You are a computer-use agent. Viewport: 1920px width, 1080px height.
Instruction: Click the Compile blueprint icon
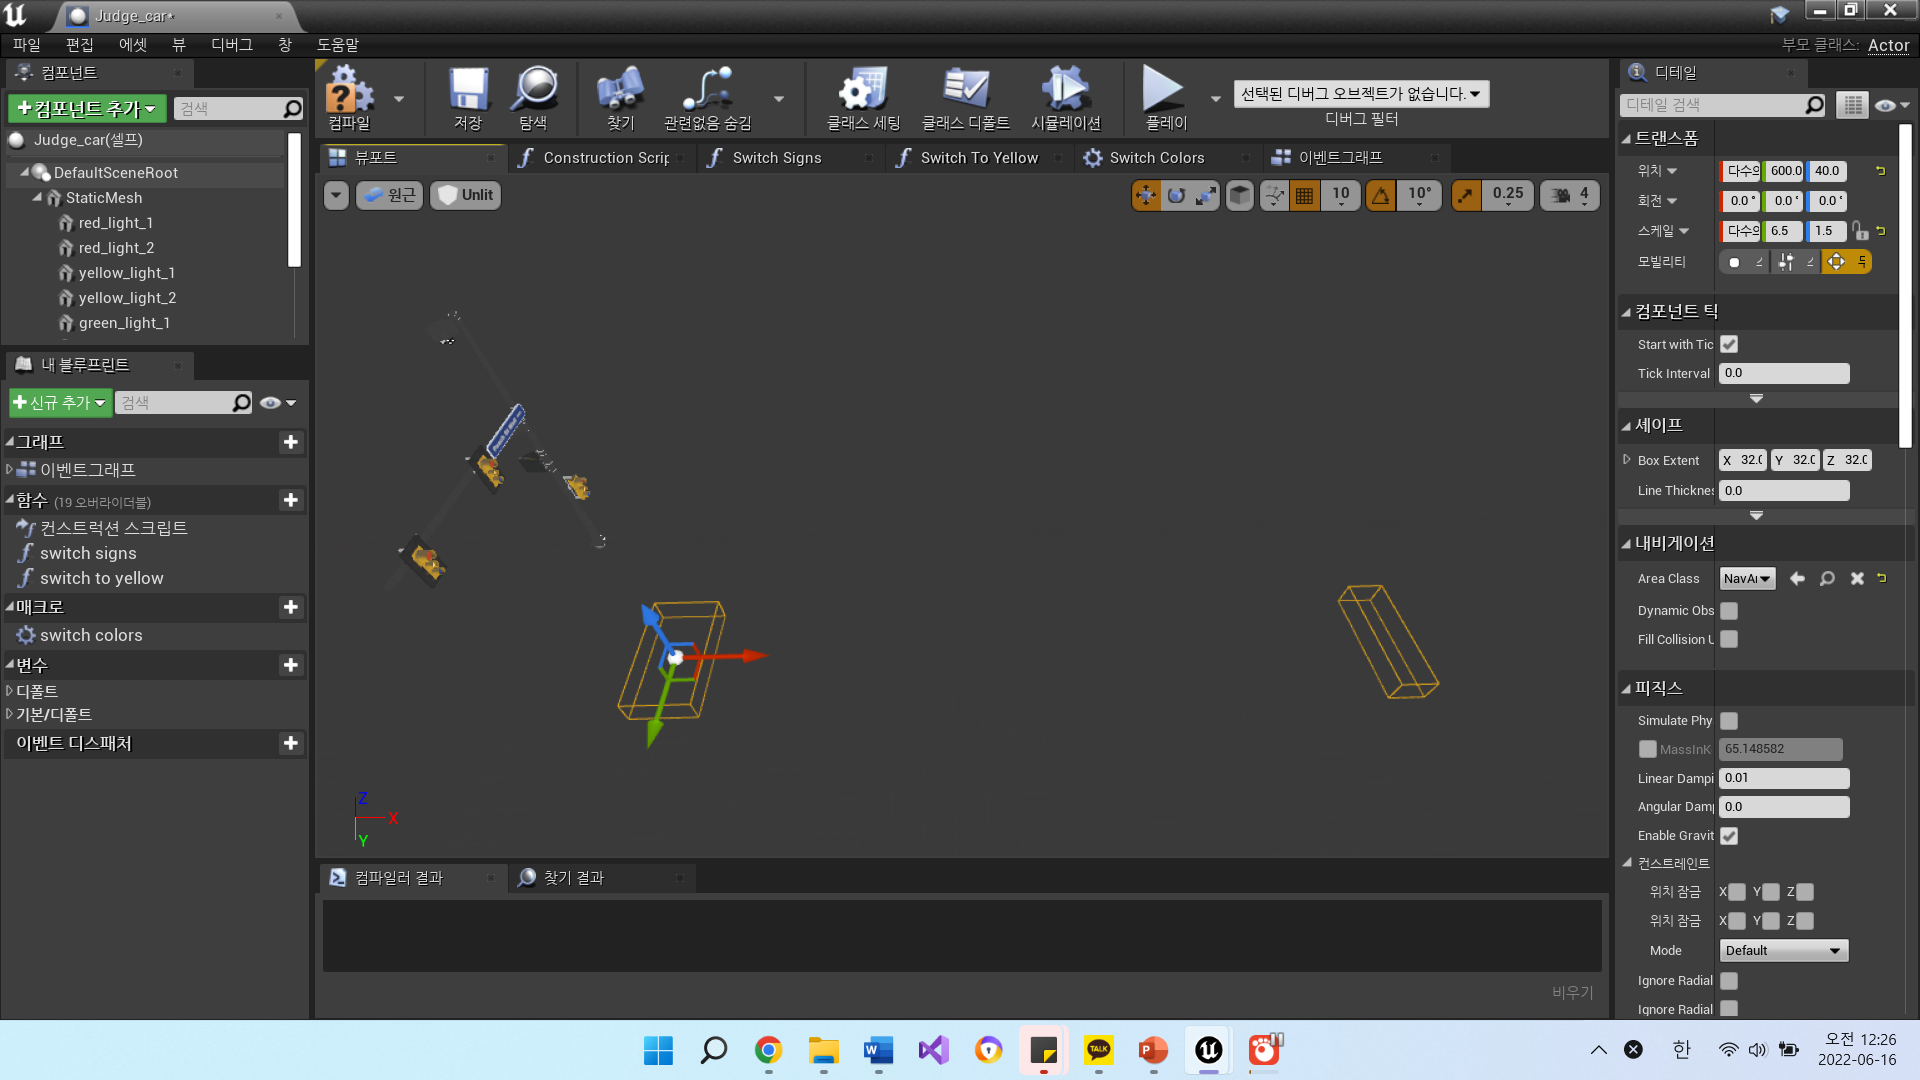pos(348,97)
